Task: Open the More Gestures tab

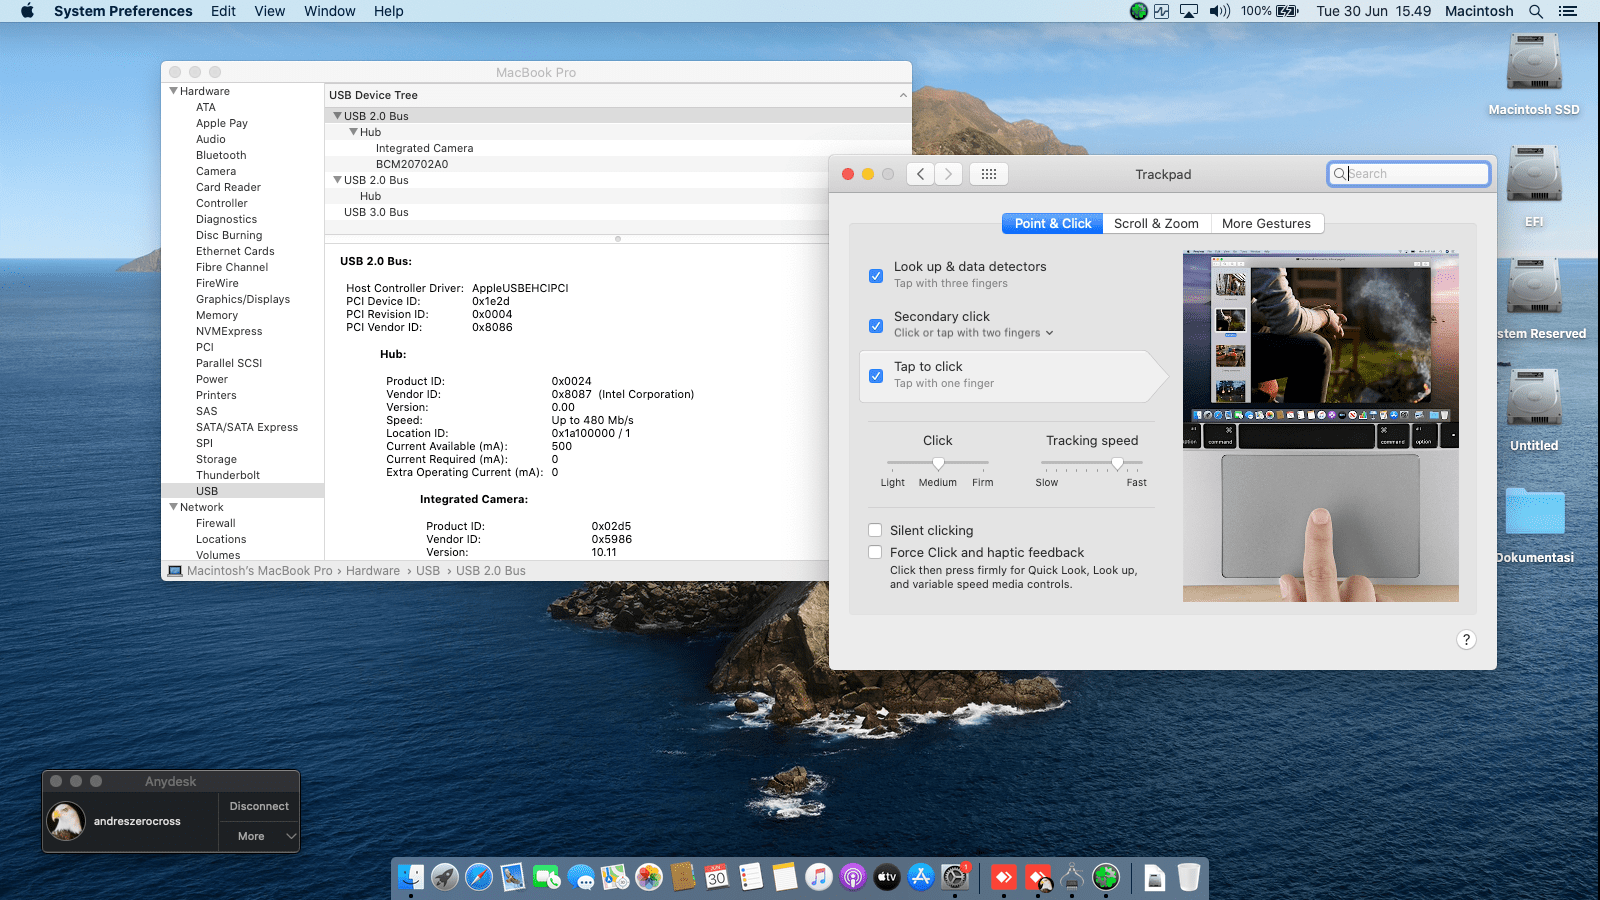Action: (1266, 224)
